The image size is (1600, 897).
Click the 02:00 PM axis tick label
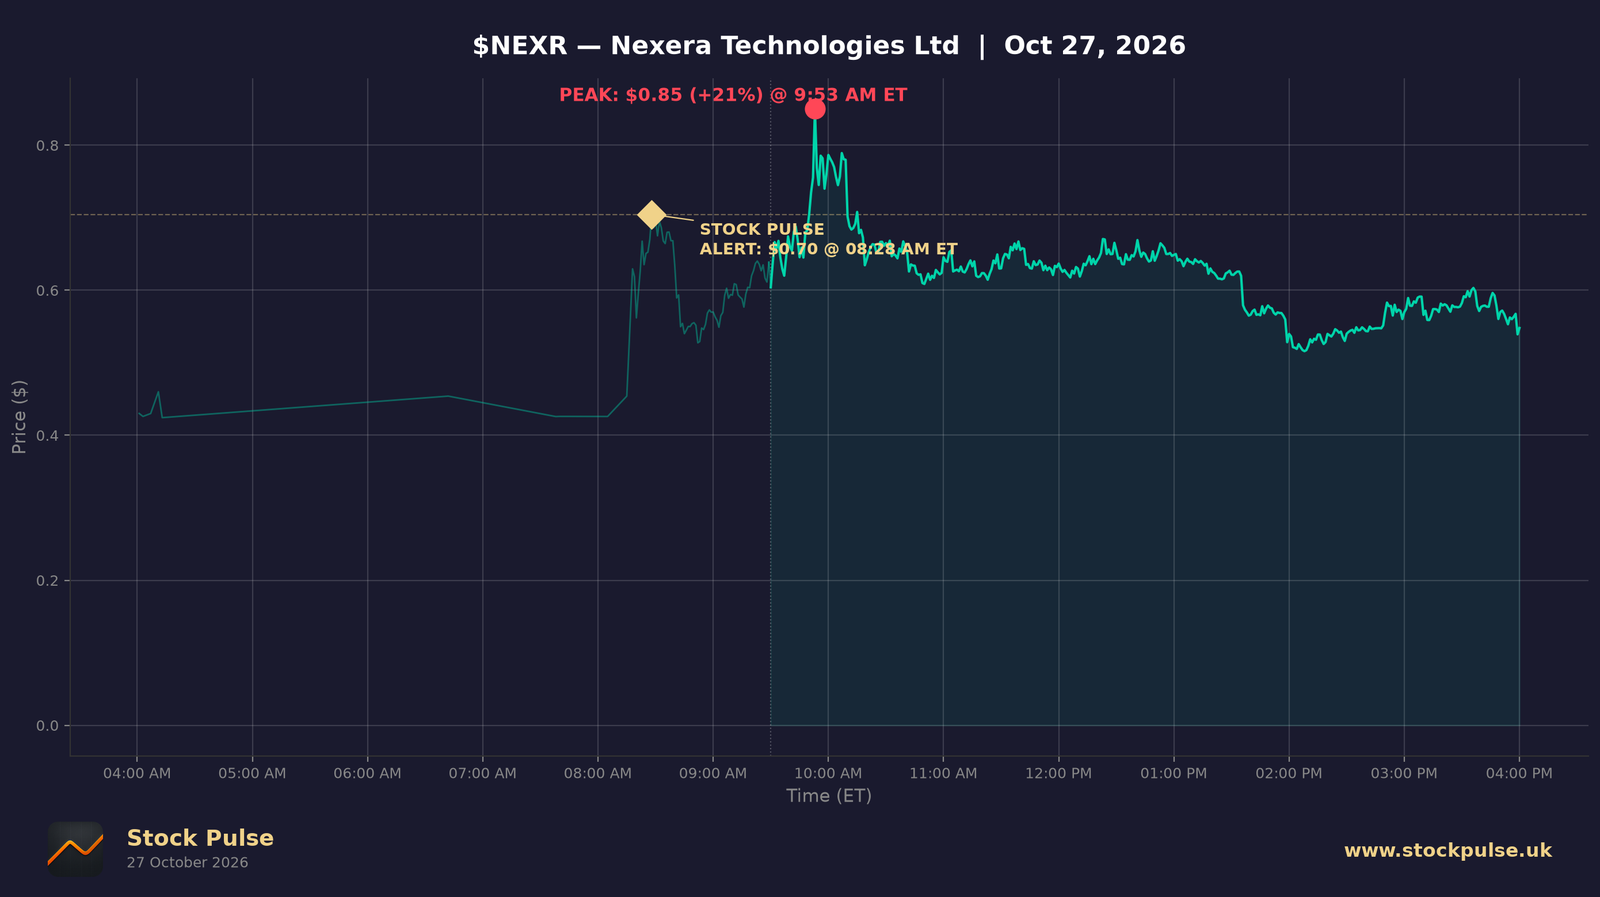1289,773
